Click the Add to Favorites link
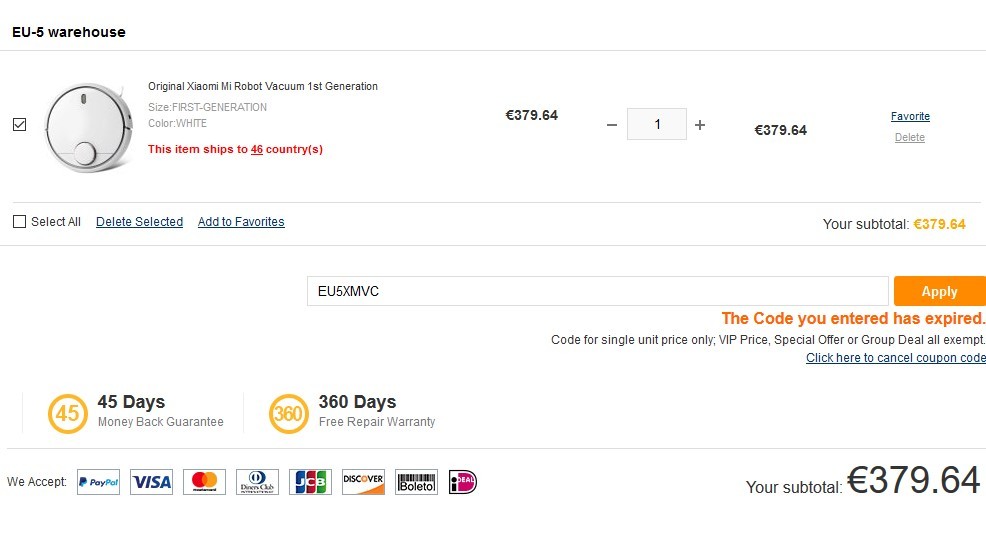 (241, 222)
